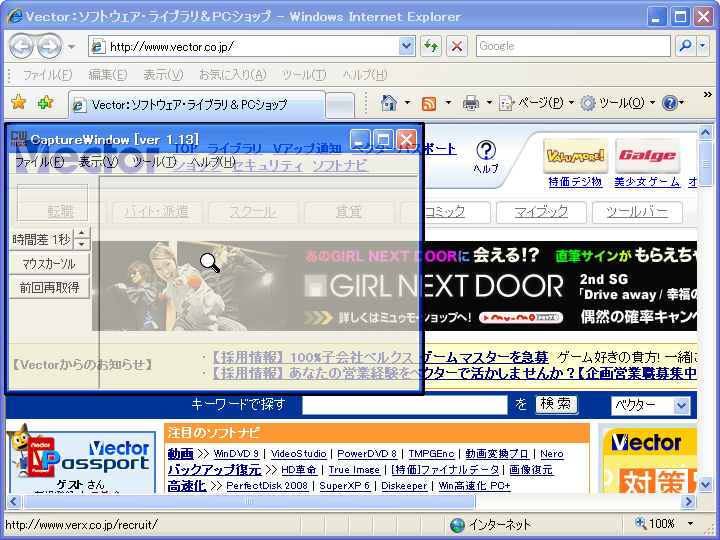Click the horizontal scrollbar right arrow
The image size is (720, 540).
pyautogui.click(x=688, y=501)
